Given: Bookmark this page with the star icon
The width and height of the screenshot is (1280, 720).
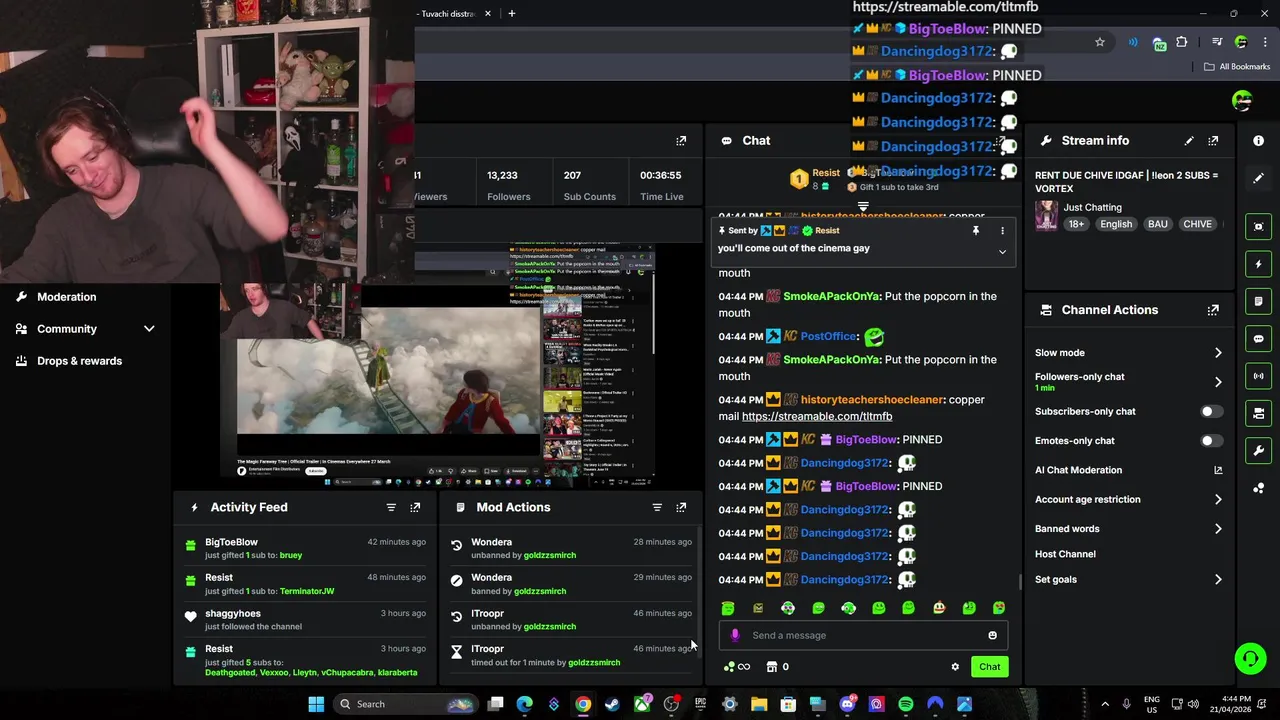Looking at the screenshot, I should (1100, 42).
